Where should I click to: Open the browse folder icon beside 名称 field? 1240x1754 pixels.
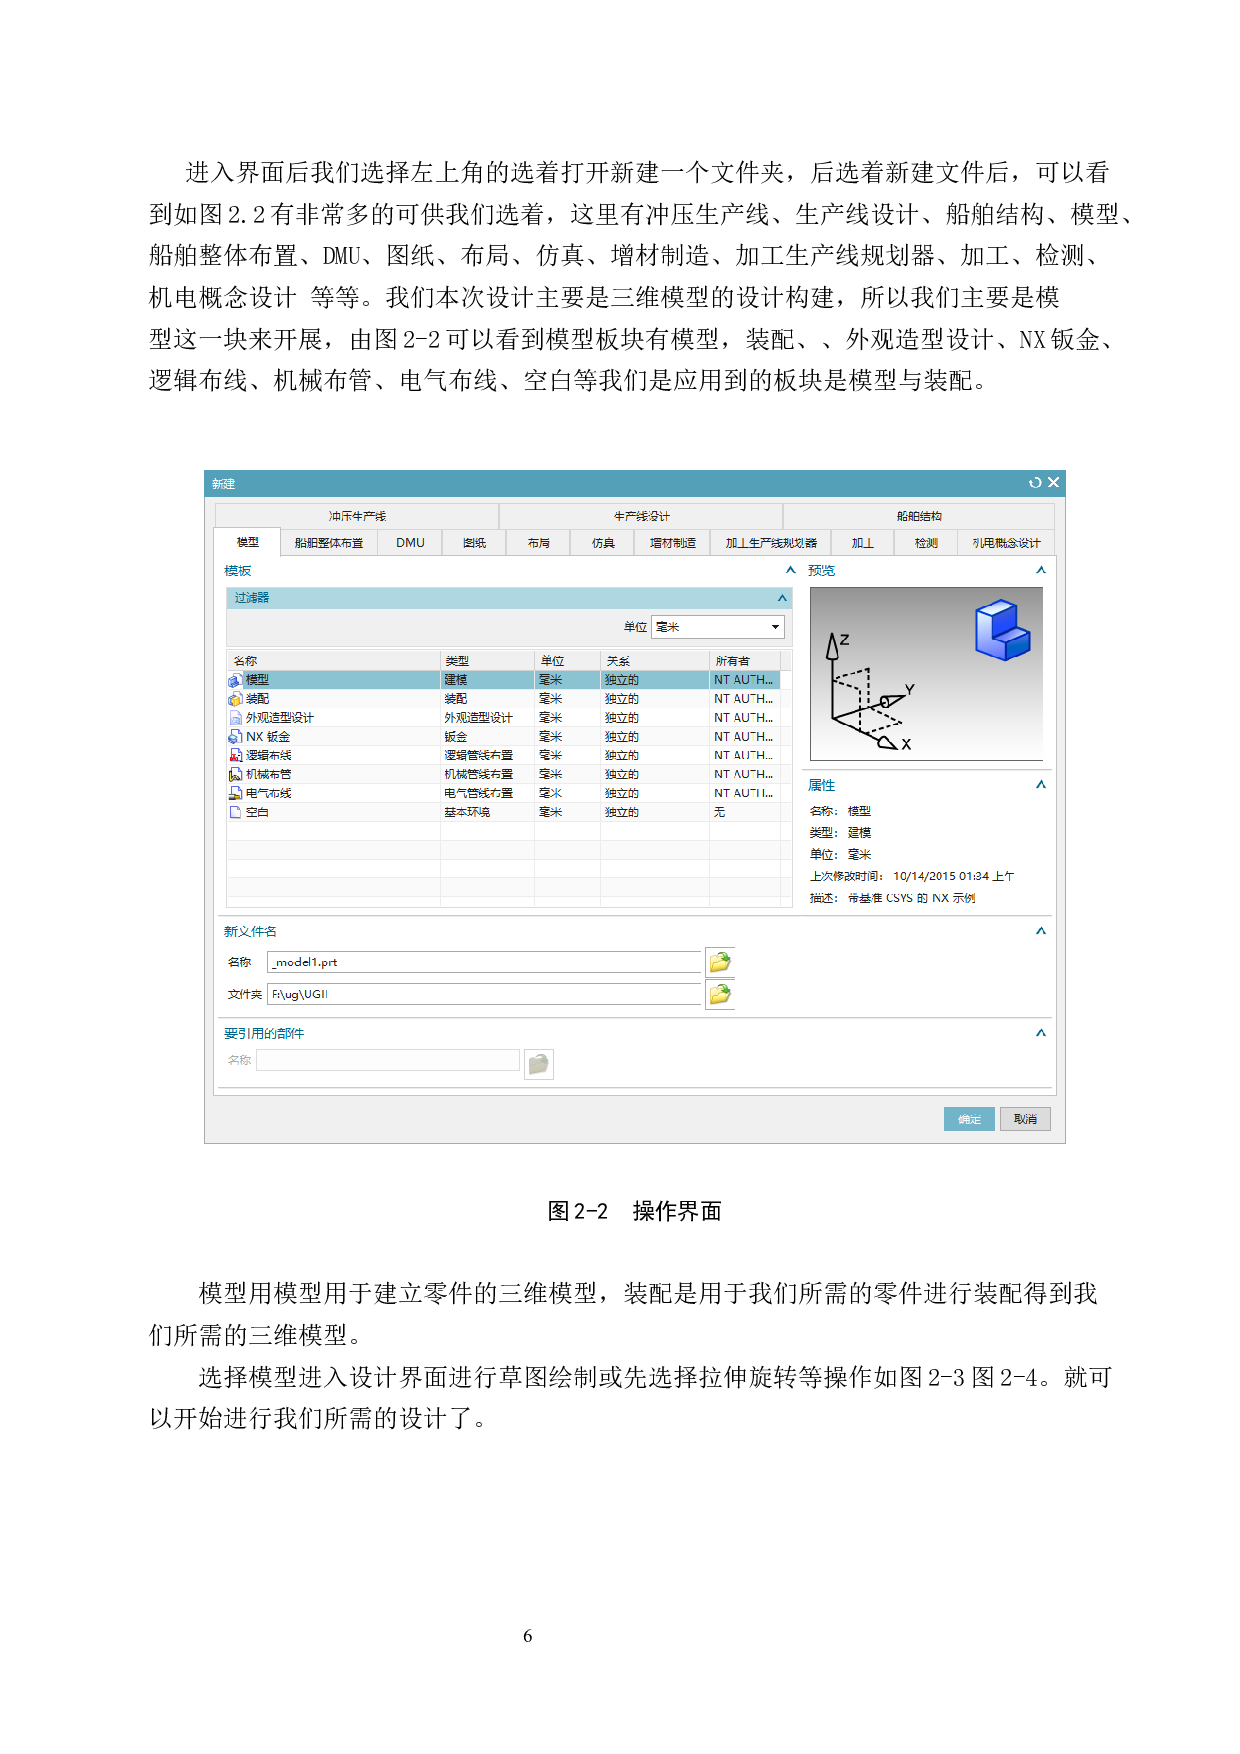click(x=720, y=962)
